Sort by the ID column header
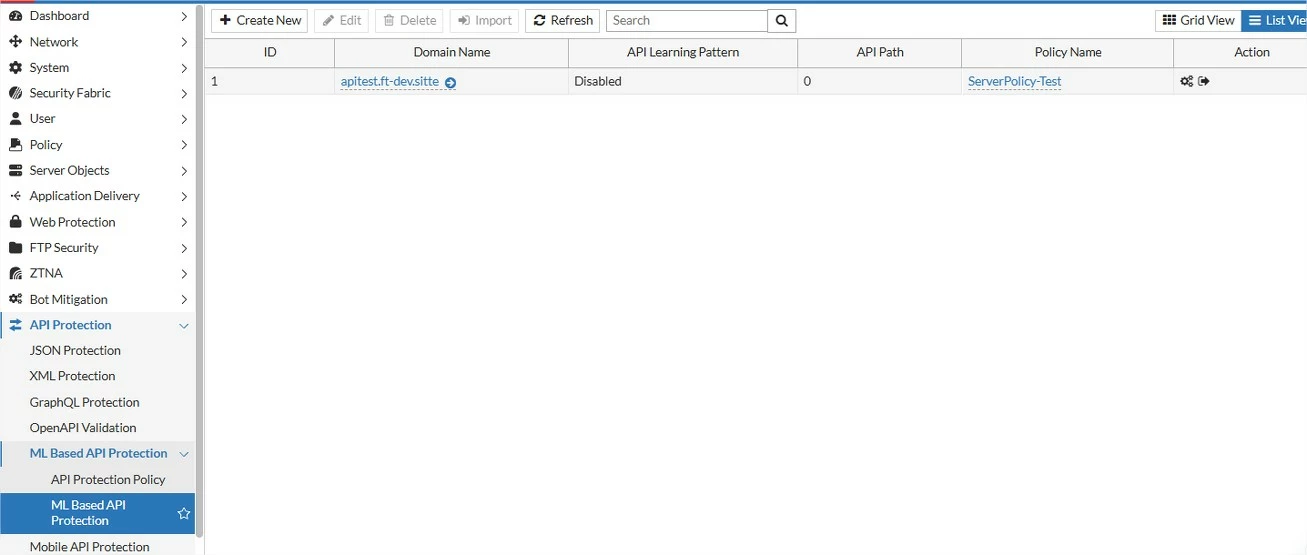Viewport: 1307px width, 555px height. [x=270, y=52]
